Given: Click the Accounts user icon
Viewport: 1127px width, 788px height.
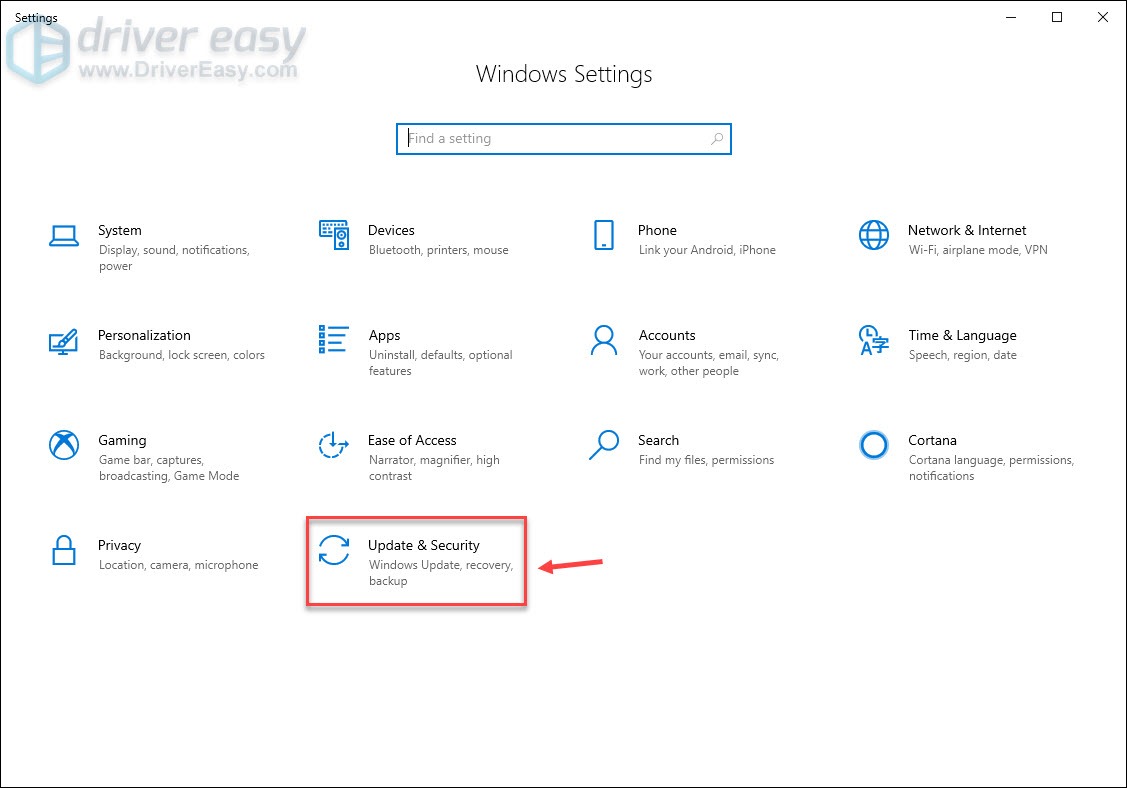Looking at the screenshot, I should [603, 340].
